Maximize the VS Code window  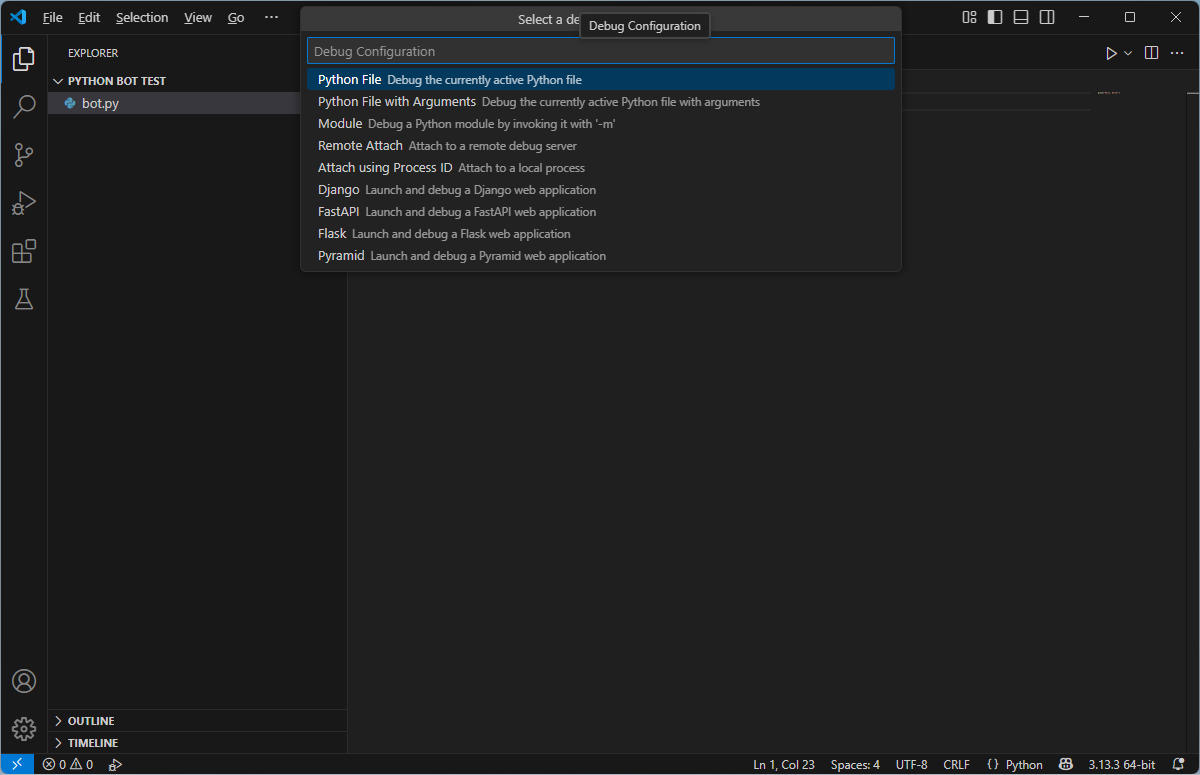click(x=1130, y=17)
